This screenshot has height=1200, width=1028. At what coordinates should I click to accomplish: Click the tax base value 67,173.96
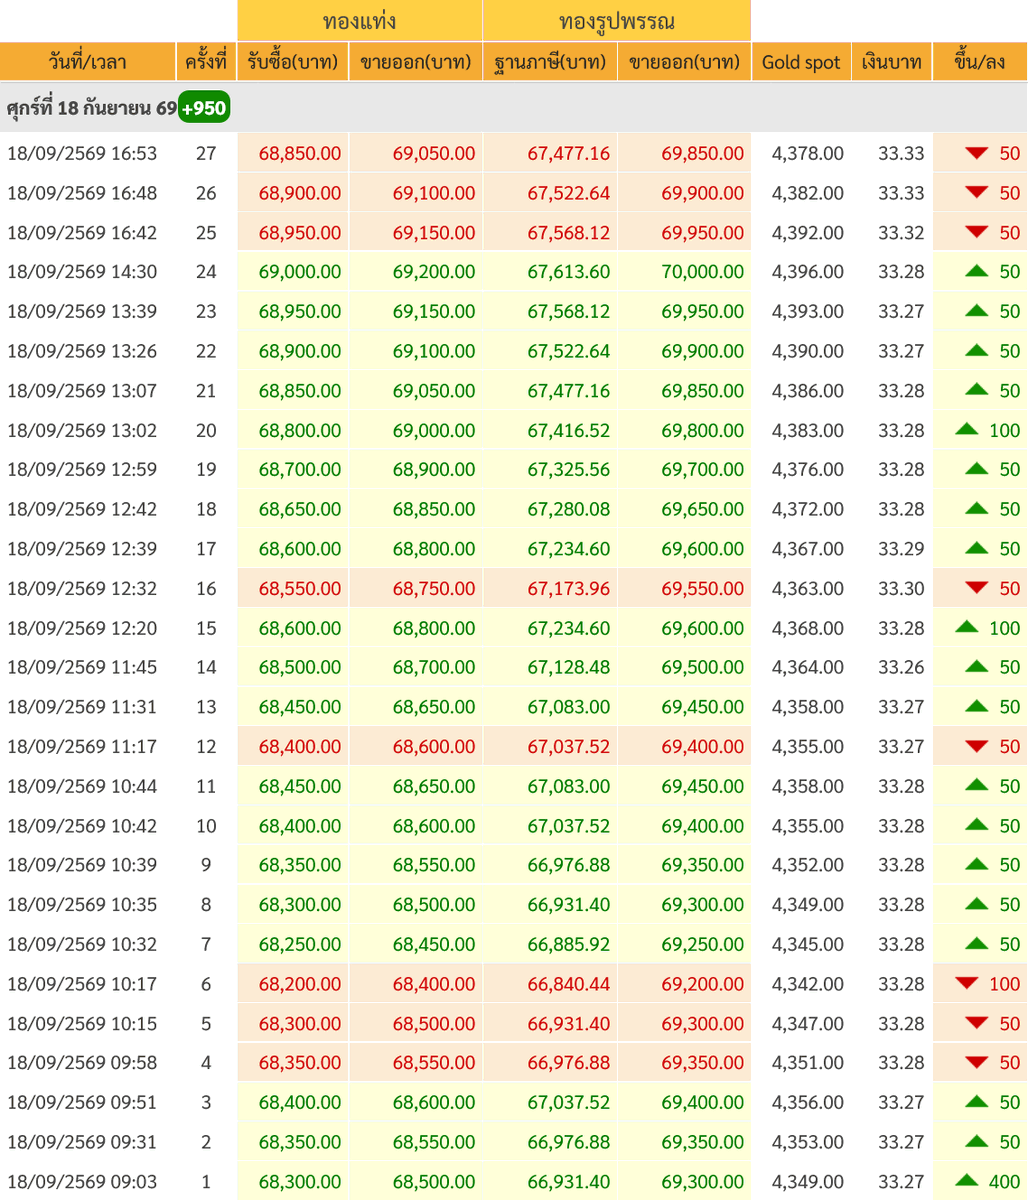[568, 589]
